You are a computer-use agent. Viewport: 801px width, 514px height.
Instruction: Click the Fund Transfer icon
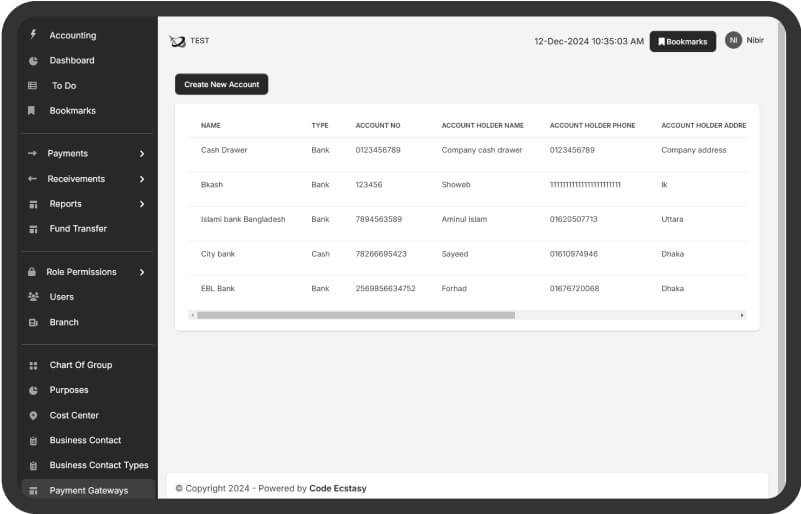[33, 229]
